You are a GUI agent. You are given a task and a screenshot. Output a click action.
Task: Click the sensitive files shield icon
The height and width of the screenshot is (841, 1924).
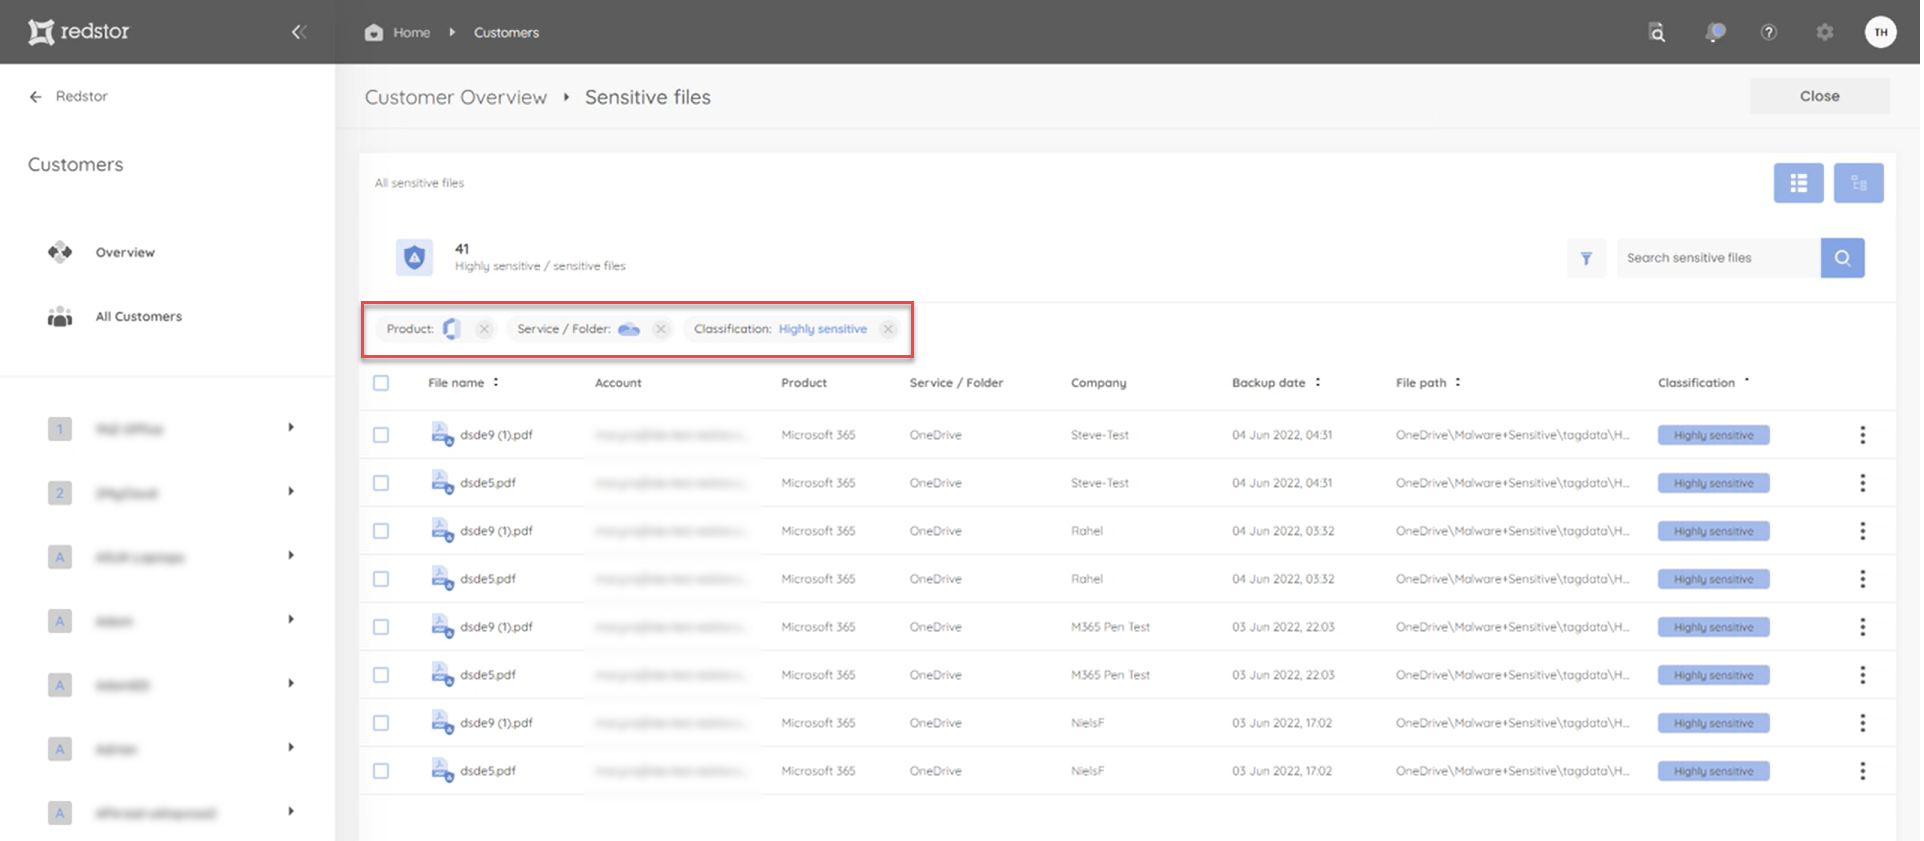point(414,257)
